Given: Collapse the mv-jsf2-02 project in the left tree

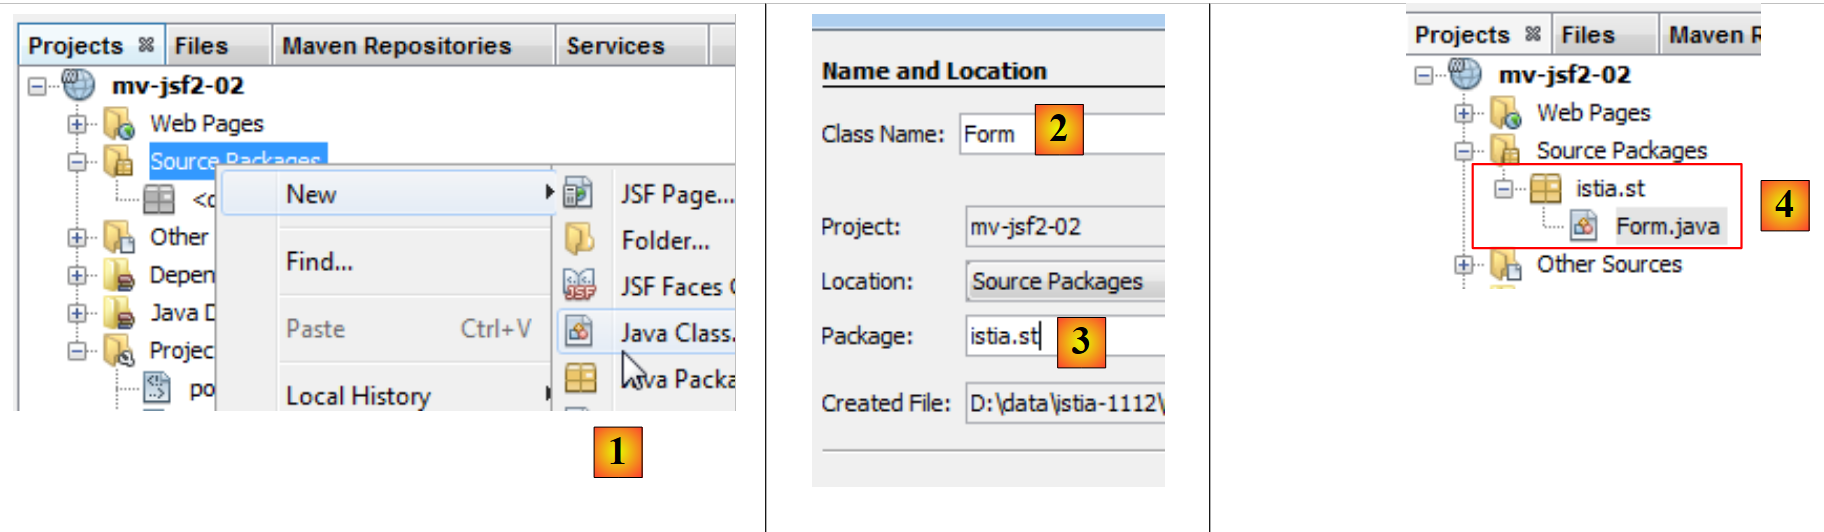Looking at the screenshot, I should pos(37,86).
